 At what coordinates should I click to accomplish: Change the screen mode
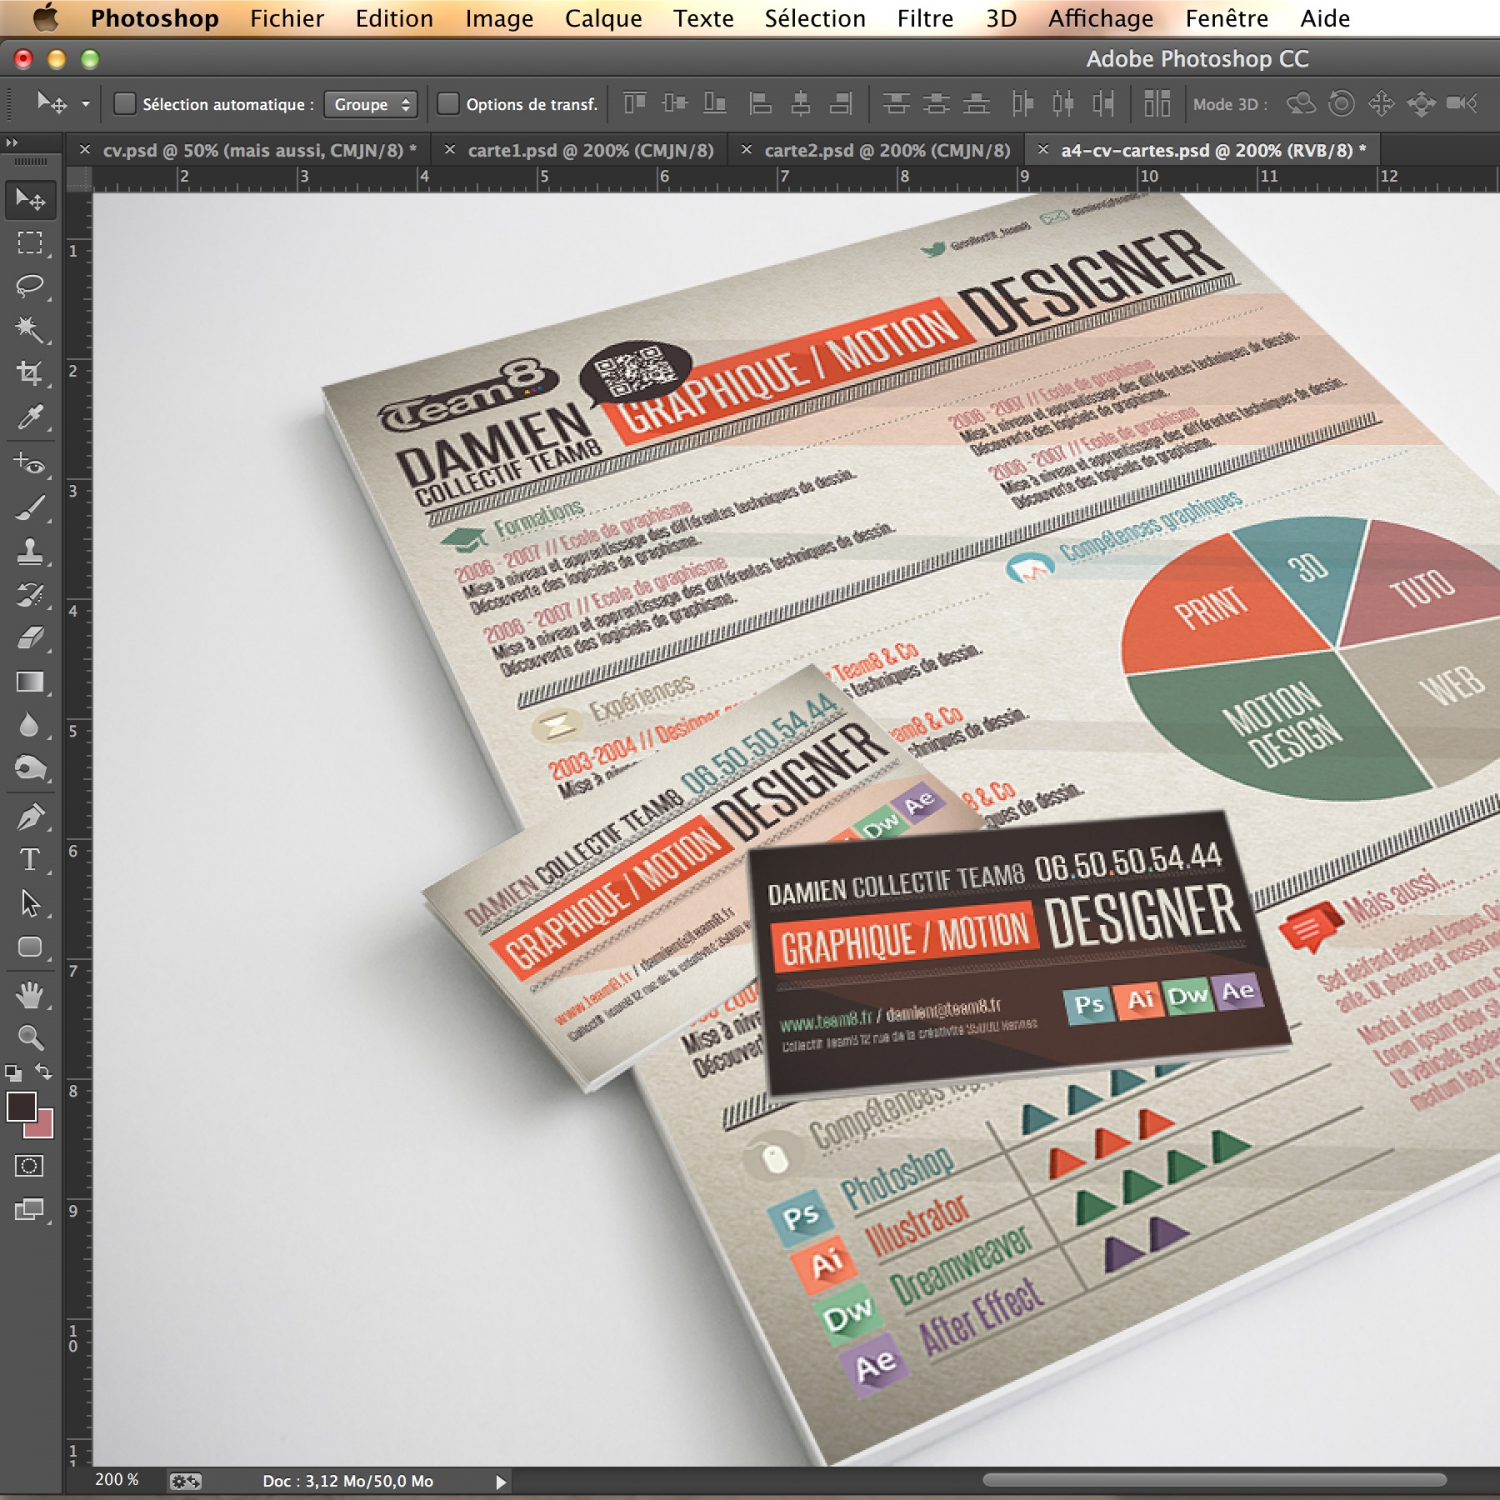click(x=29, y=1210)
